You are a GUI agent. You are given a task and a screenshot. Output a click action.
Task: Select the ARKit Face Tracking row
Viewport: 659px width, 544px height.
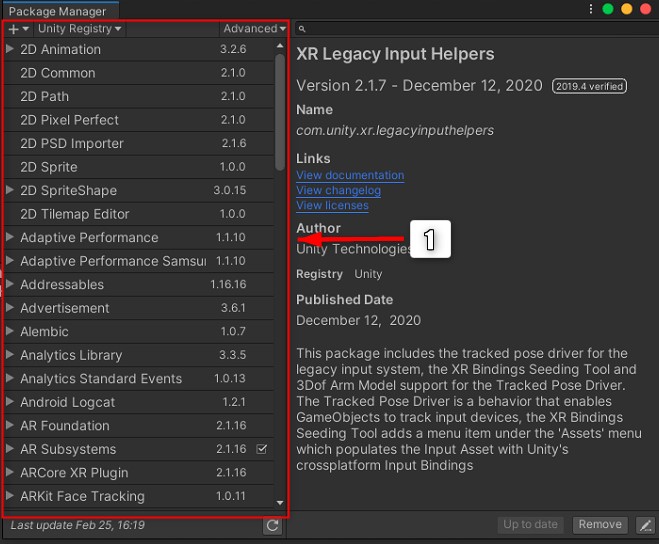click(x=139, y=497)
